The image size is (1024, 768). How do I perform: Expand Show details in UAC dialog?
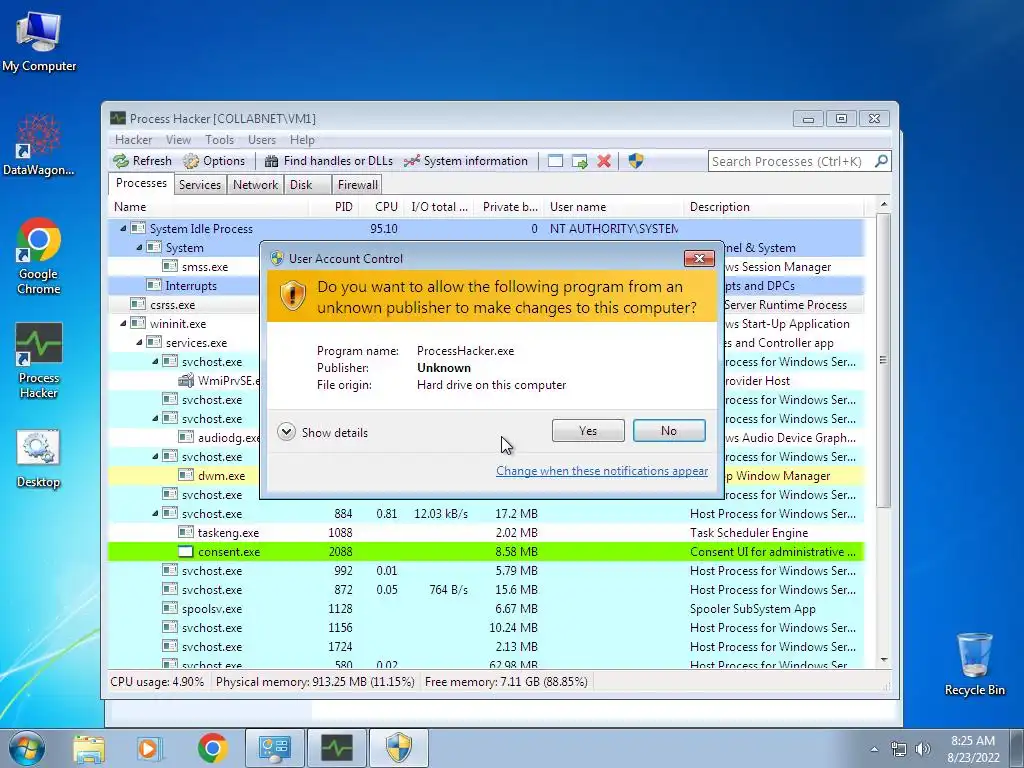pos(323,432)
